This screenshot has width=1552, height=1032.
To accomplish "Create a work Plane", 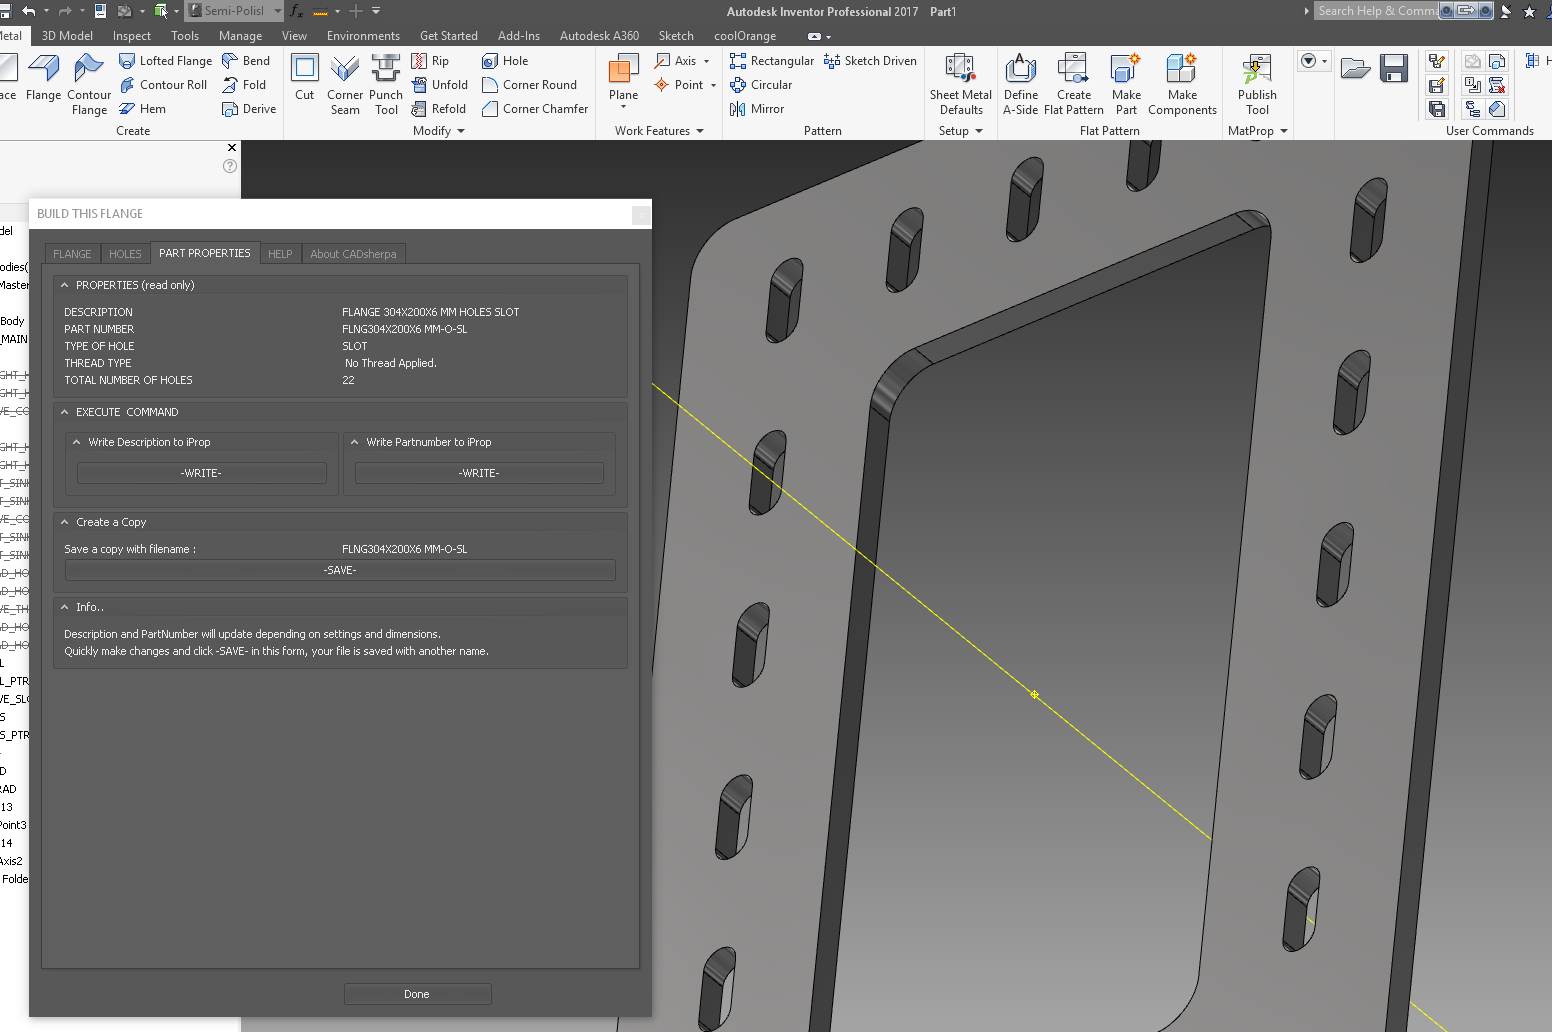I will pos(623,76).
